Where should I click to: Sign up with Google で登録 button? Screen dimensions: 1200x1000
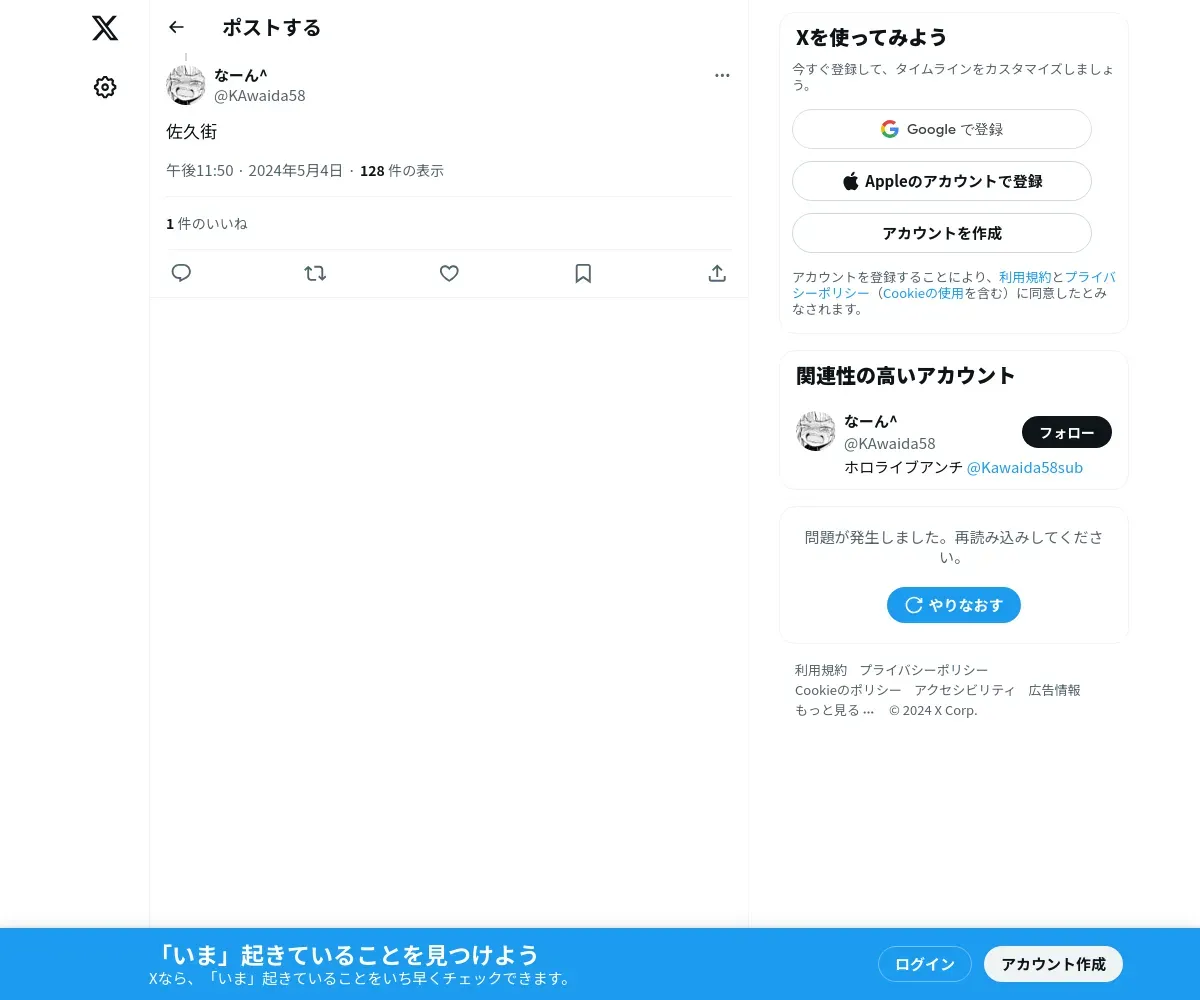[x=942, y=129]
